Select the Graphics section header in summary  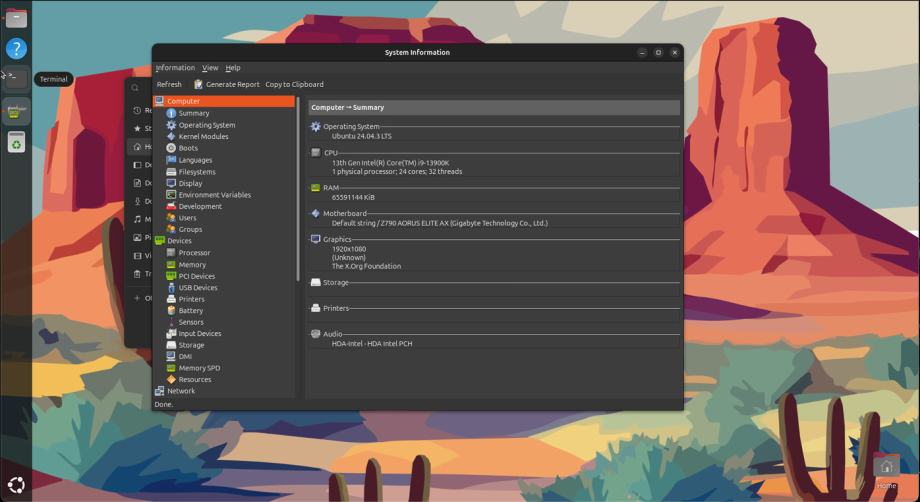click(337, 239)
